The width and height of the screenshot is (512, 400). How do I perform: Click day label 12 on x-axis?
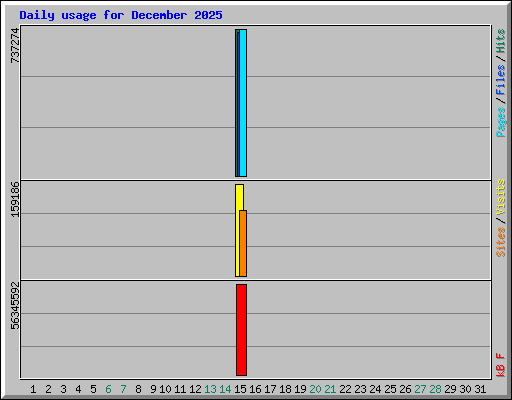click(x=195, y=389)
